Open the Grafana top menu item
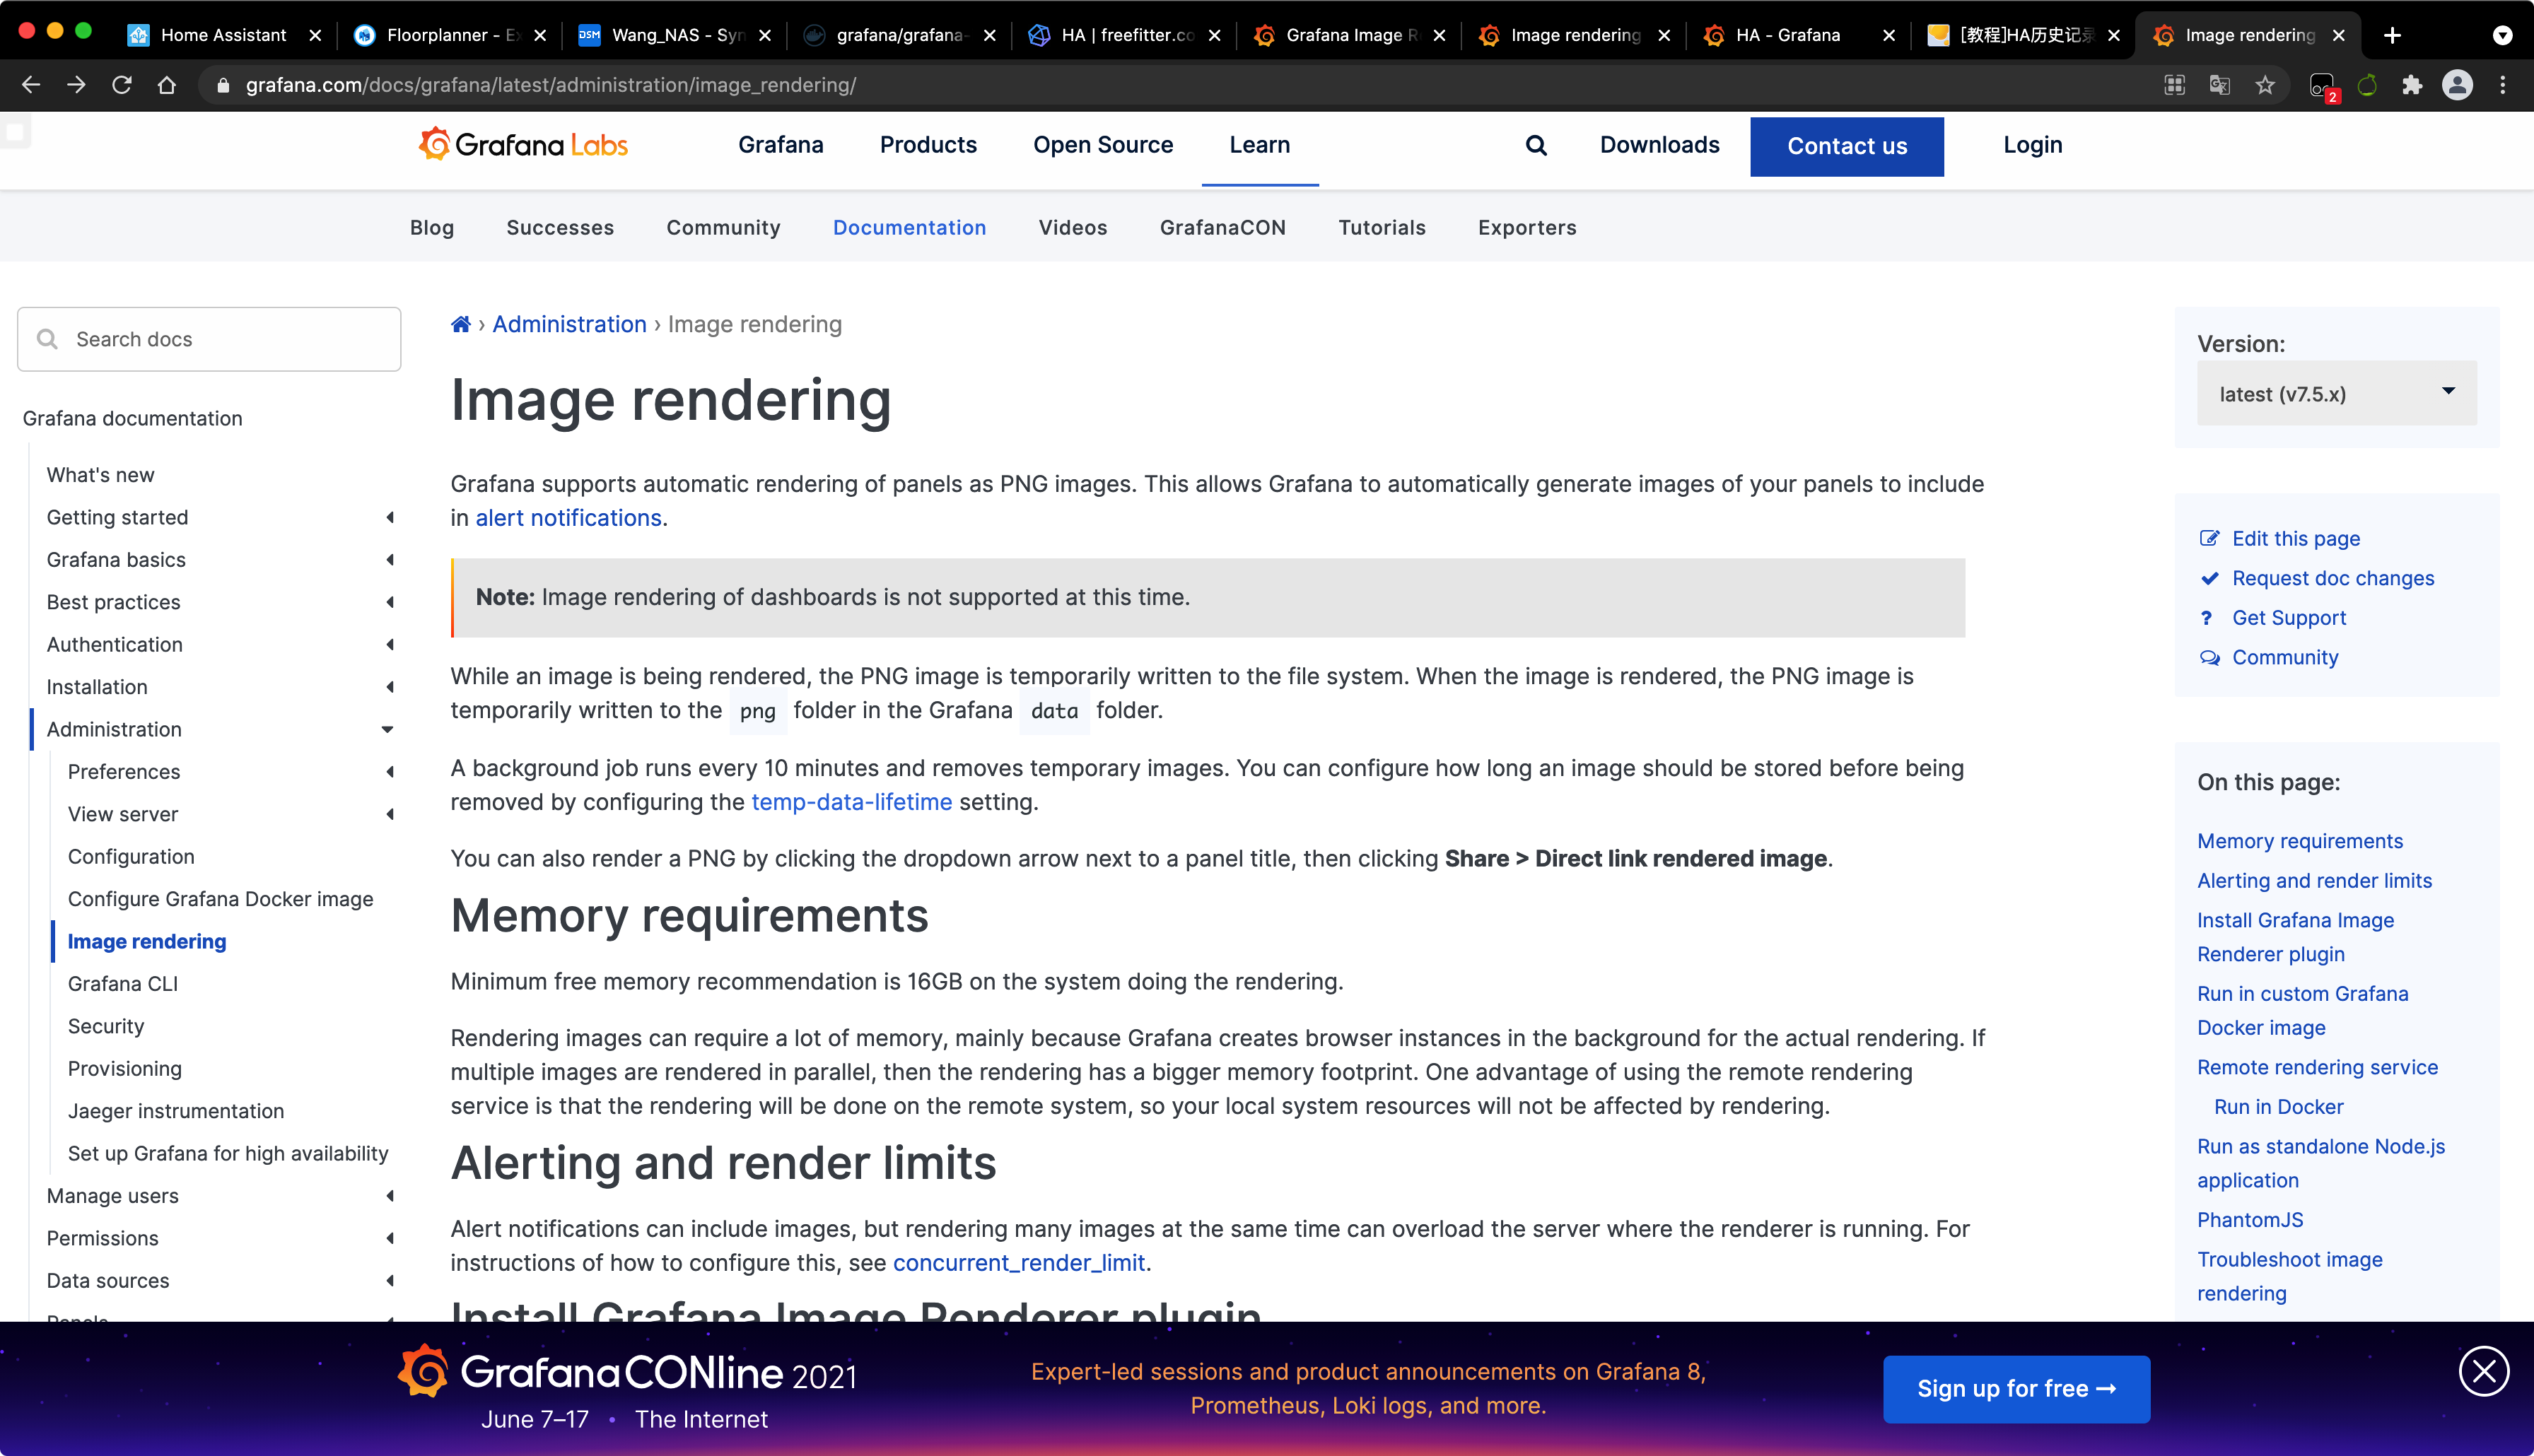 (781, 145)
